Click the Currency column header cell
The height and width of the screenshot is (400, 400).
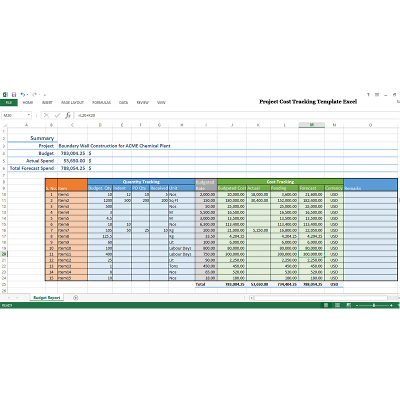(x=334, y=188)
